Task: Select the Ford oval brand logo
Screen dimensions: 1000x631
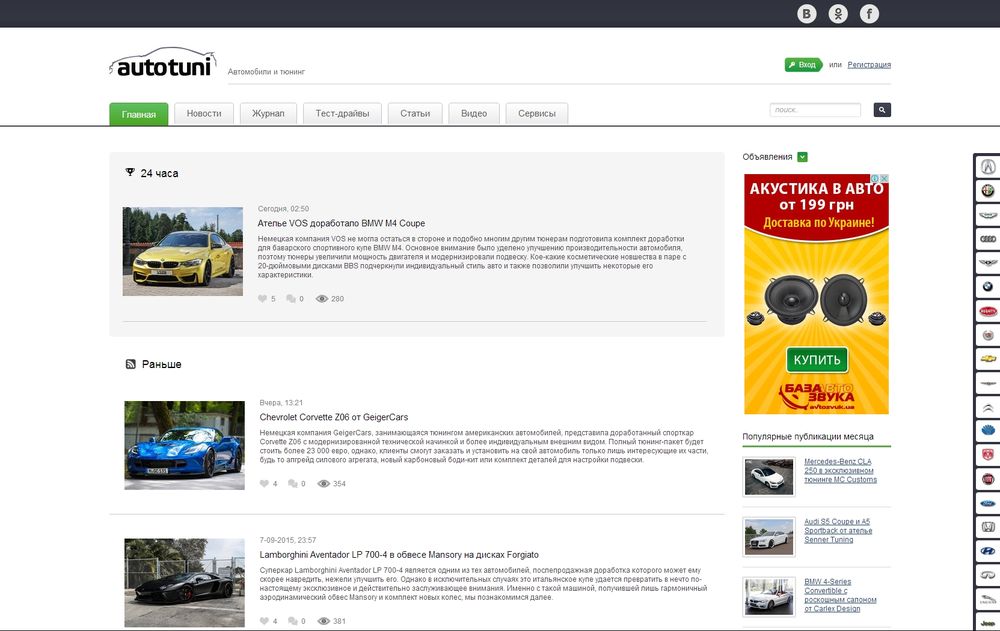Action: pyautogui.click(x=988, y=503)
